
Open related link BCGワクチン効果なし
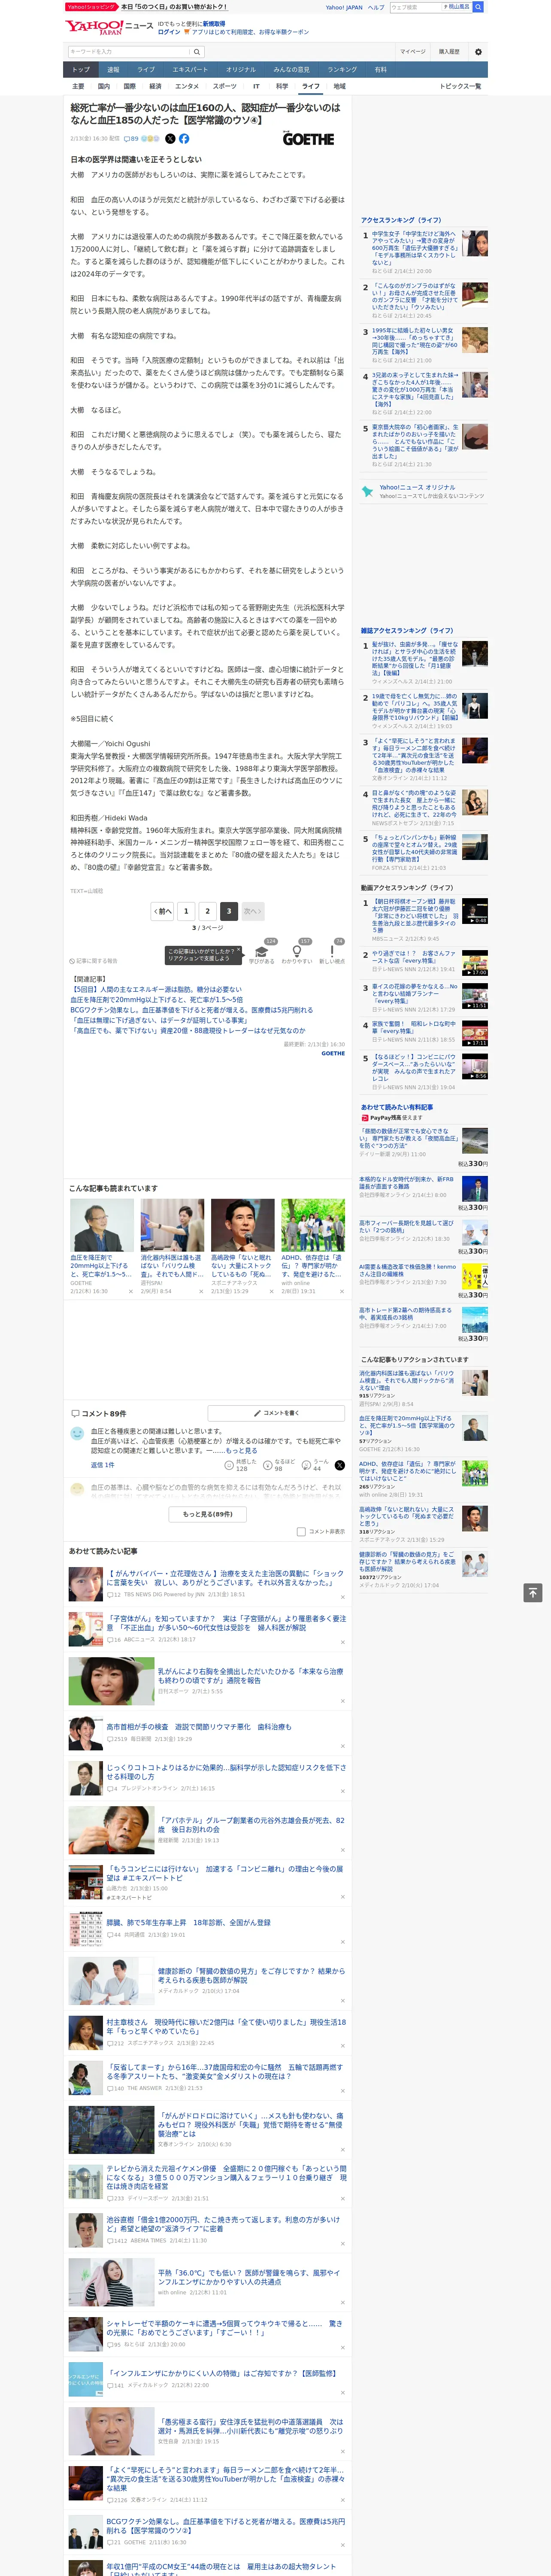(192, 1010)
